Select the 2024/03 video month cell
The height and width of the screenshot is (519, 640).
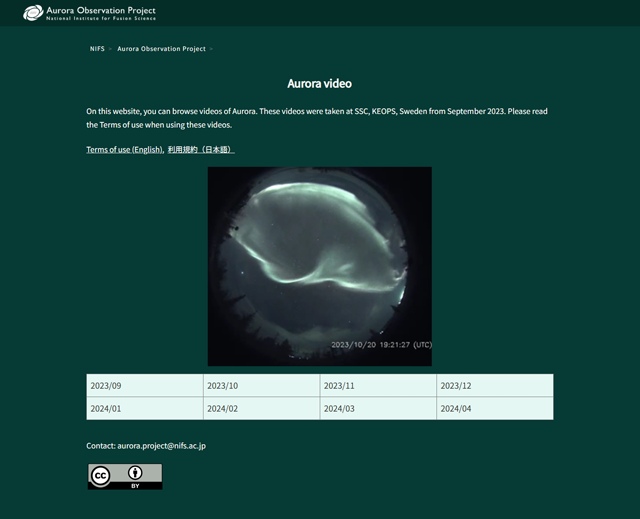[x=378, y=408]
